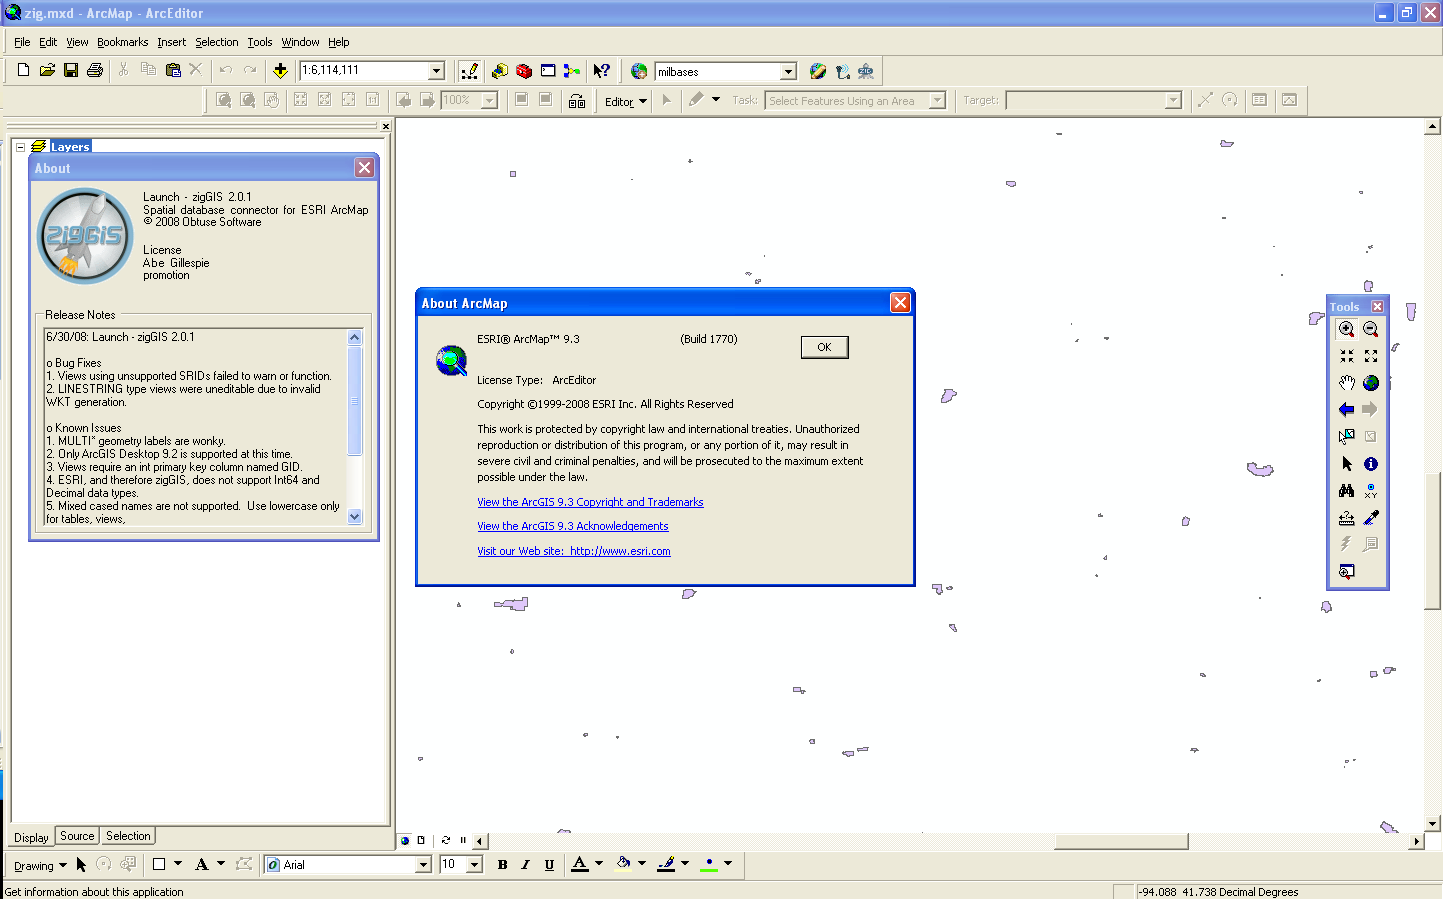Open the Find binoculars tool
This screenshot has height=899, width=1443.
[x=1346, y=491]
